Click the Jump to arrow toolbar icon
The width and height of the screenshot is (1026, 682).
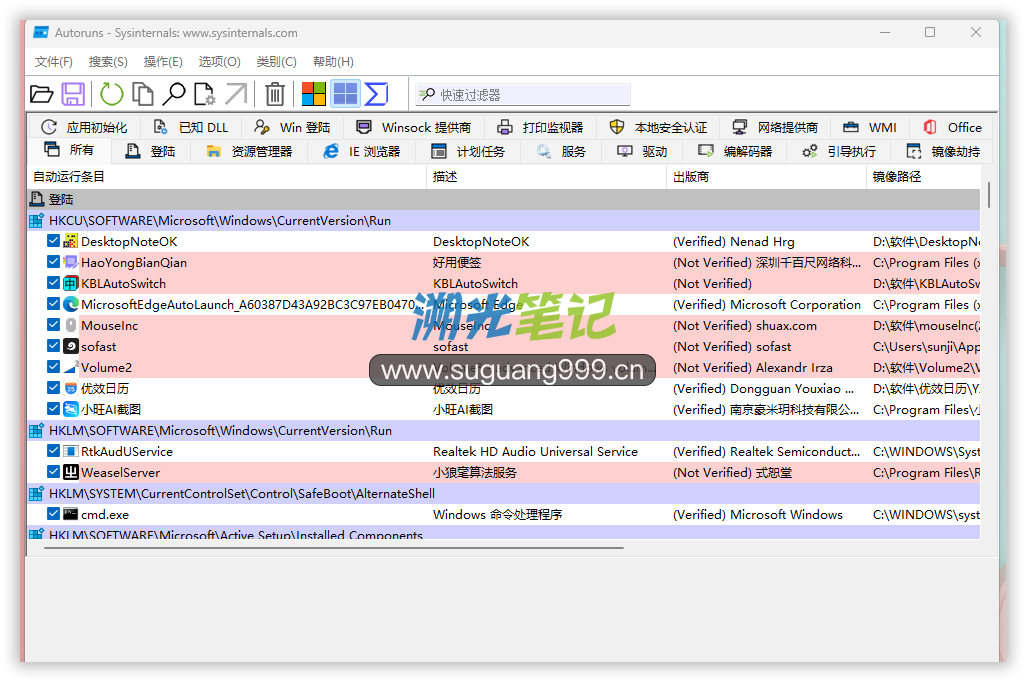[x=236, y=94]
